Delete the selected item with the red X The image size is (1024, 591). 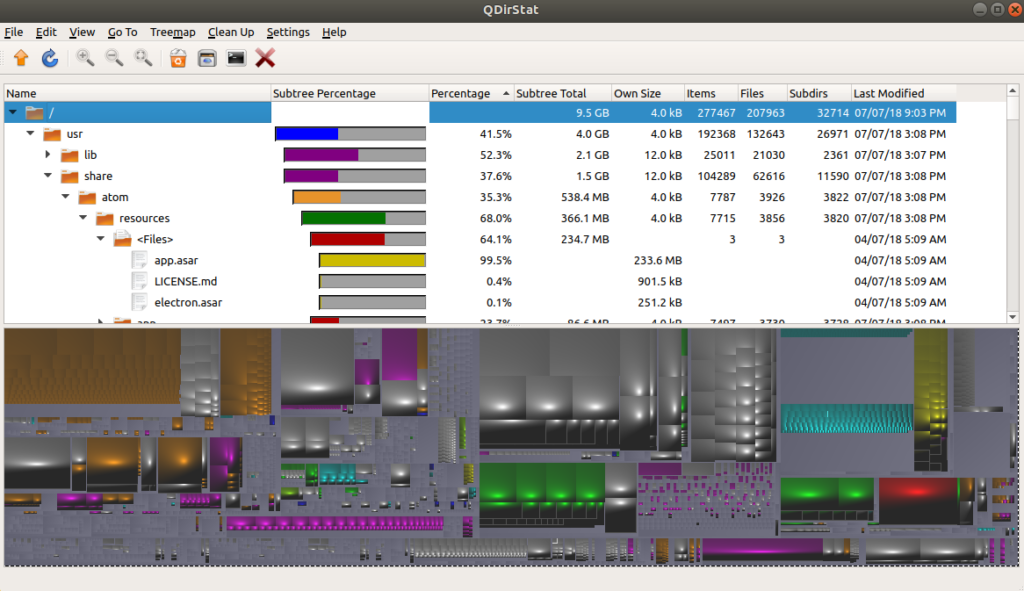pyautogui.click(x=264, y=57)
